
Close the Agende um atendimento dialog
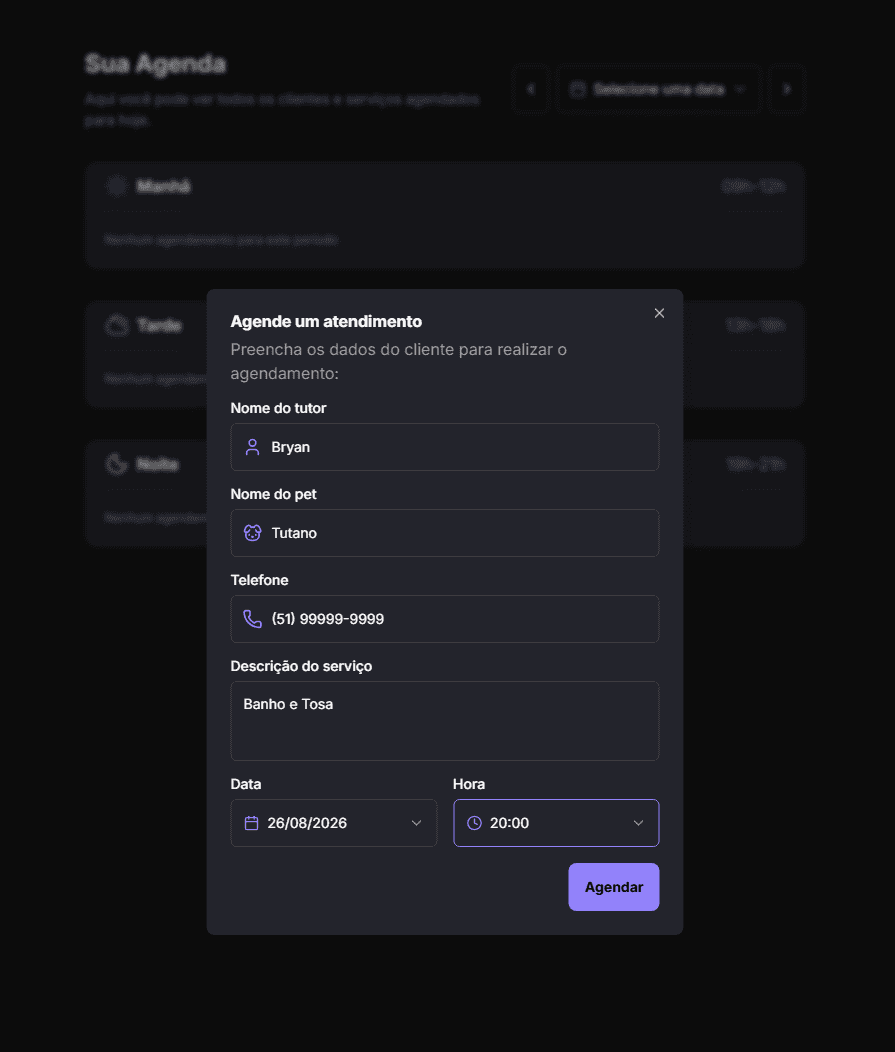[660, 313]
